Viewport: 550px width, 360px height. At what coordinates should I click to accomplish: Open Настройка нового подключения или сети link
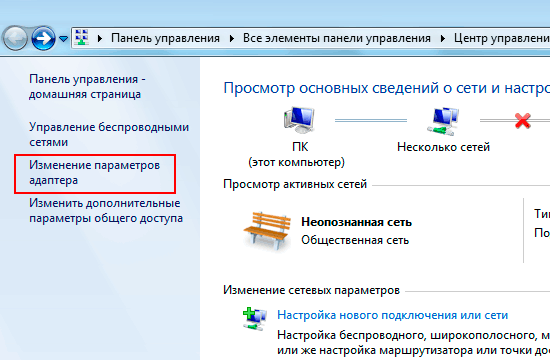point(393,315)
